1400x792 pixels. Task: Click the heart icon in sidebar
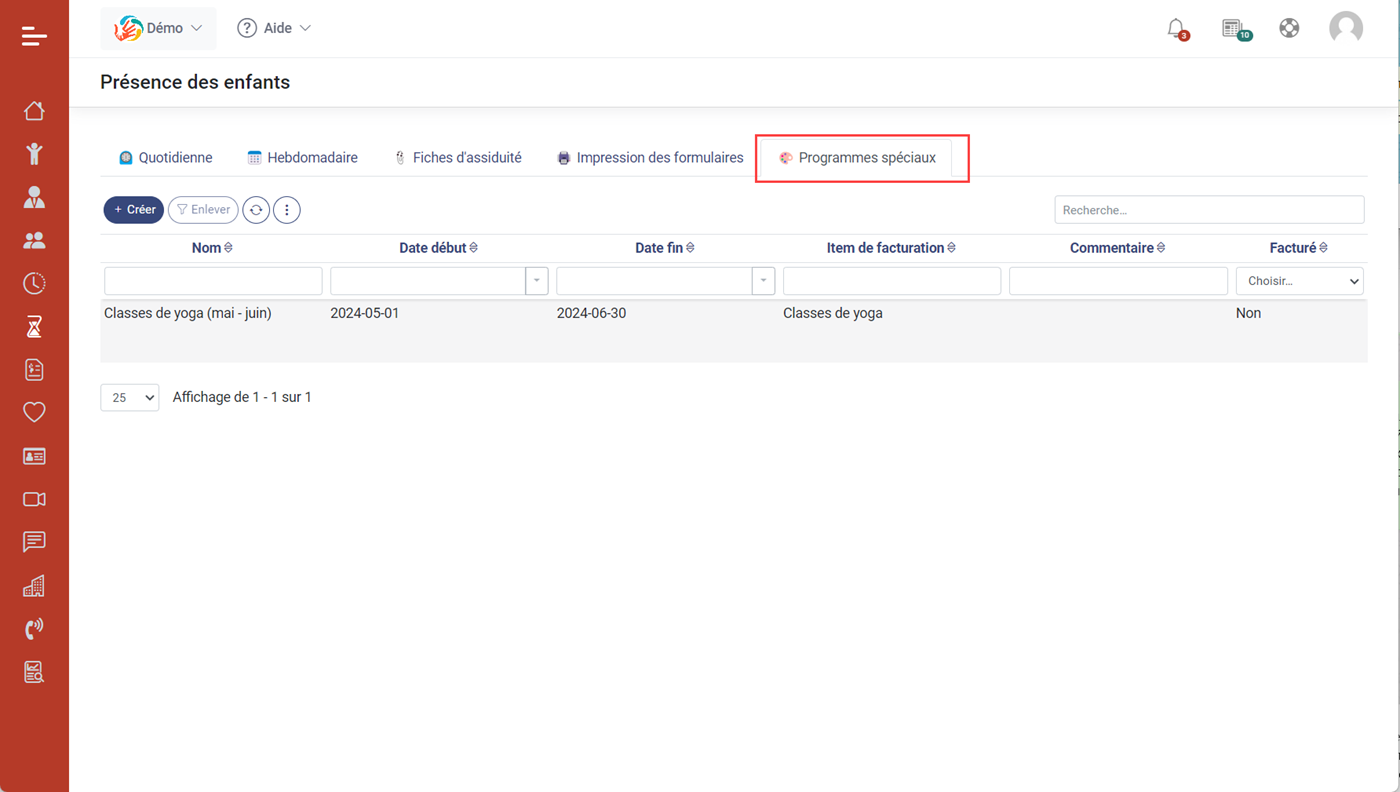point(34,412)
